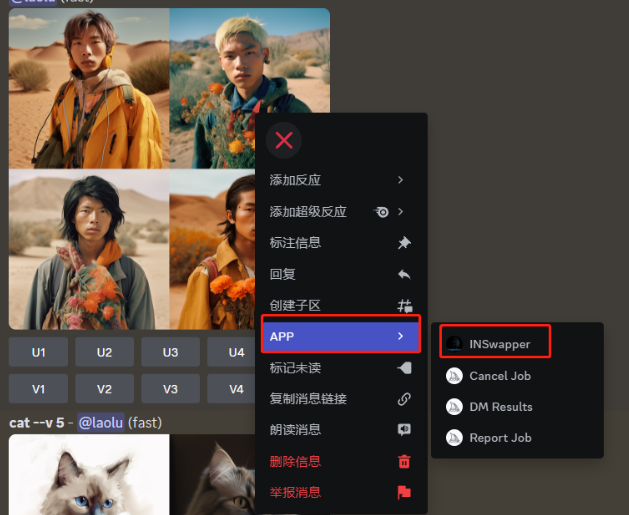Click the thread hash icon beside 创建子区

tap(404, 306)
